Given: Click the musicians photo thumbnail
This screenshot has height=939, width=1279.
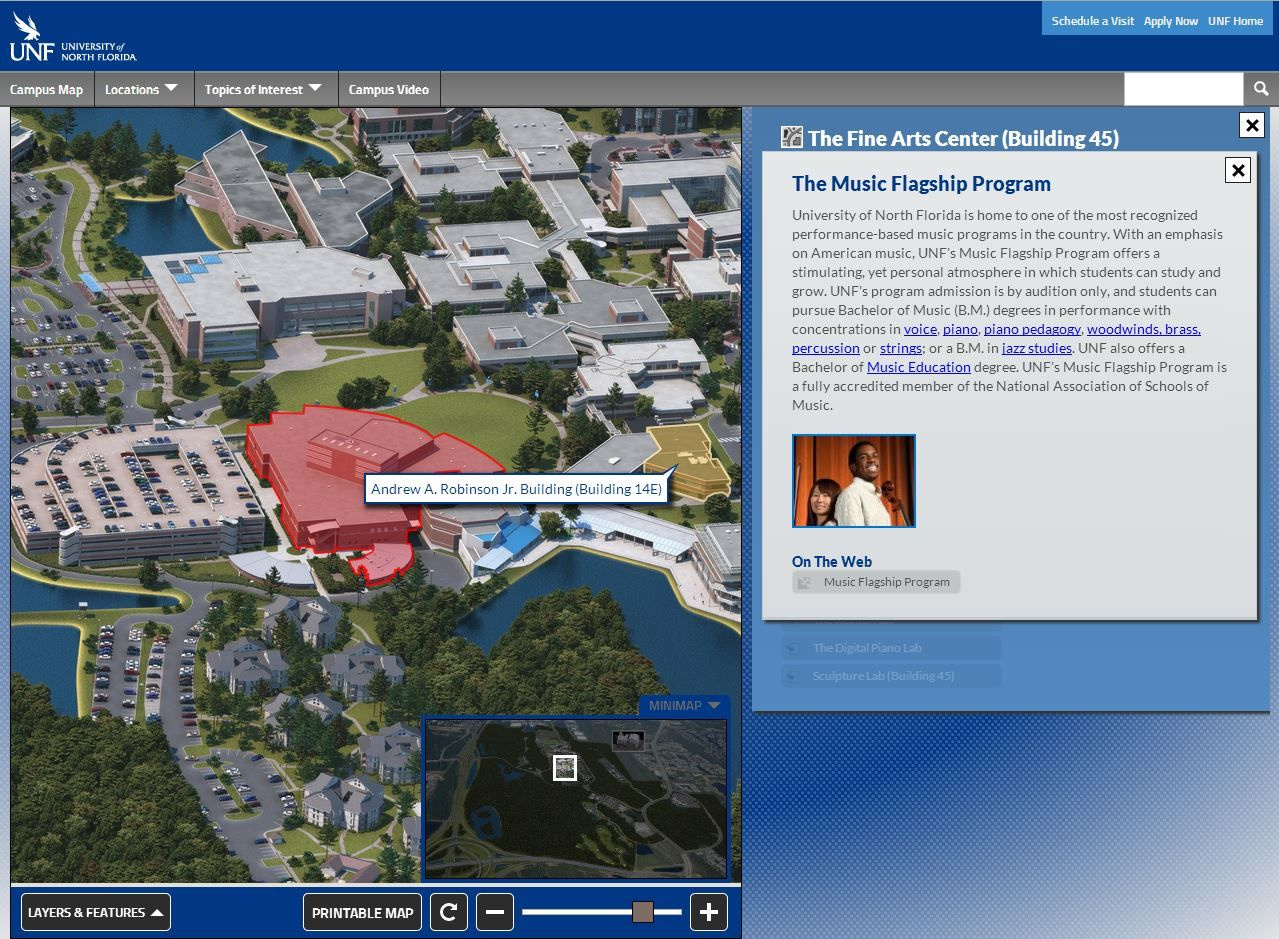Looking at the screenshot, I should [854, 481].
